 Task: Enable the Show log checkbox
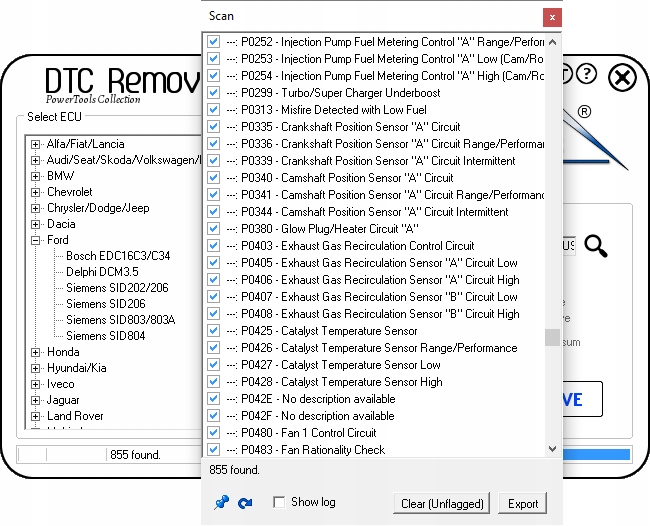(280, 502)
